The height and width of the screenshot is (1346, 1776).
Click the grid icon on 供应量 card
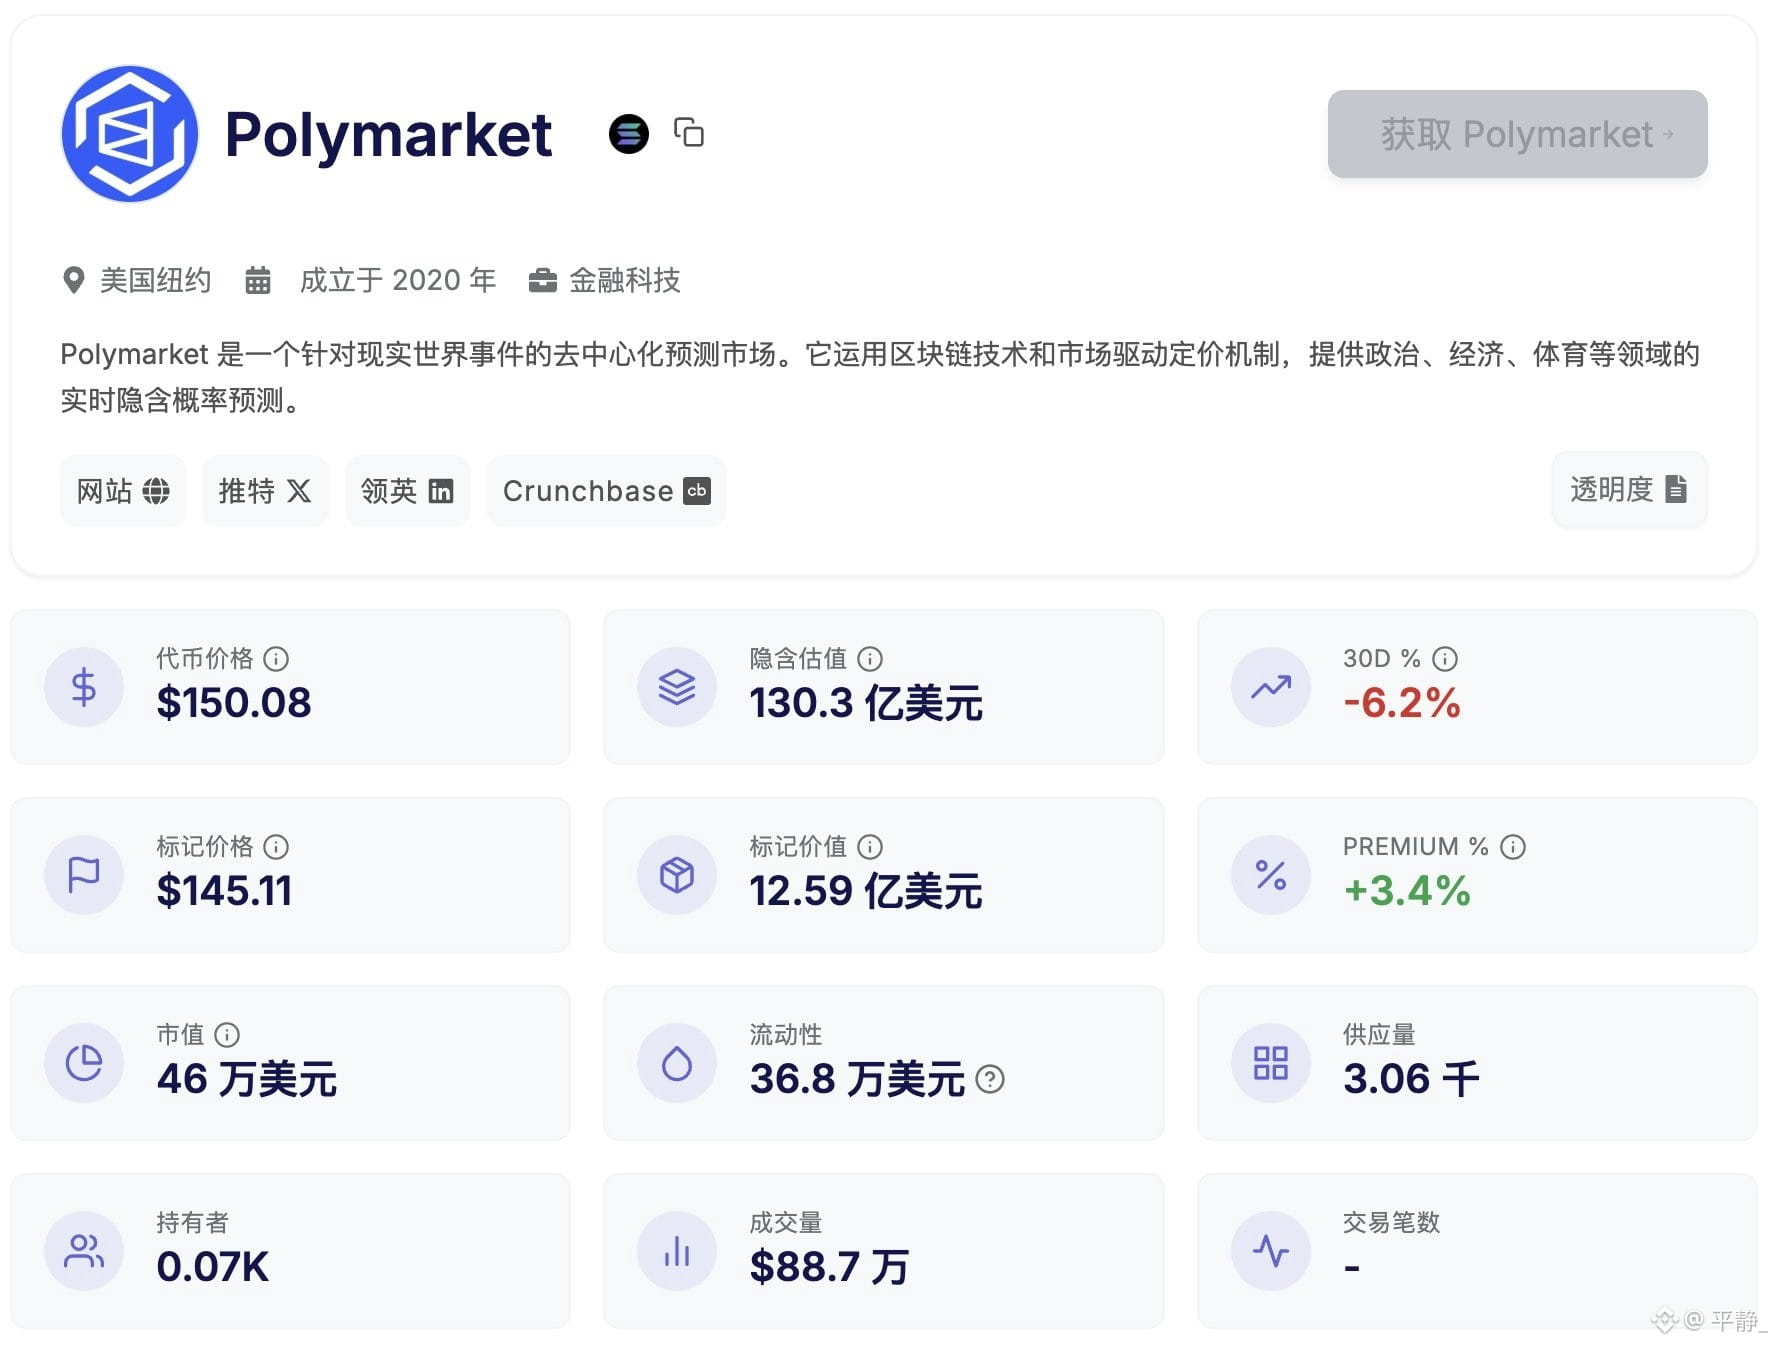point(1271,1063)
